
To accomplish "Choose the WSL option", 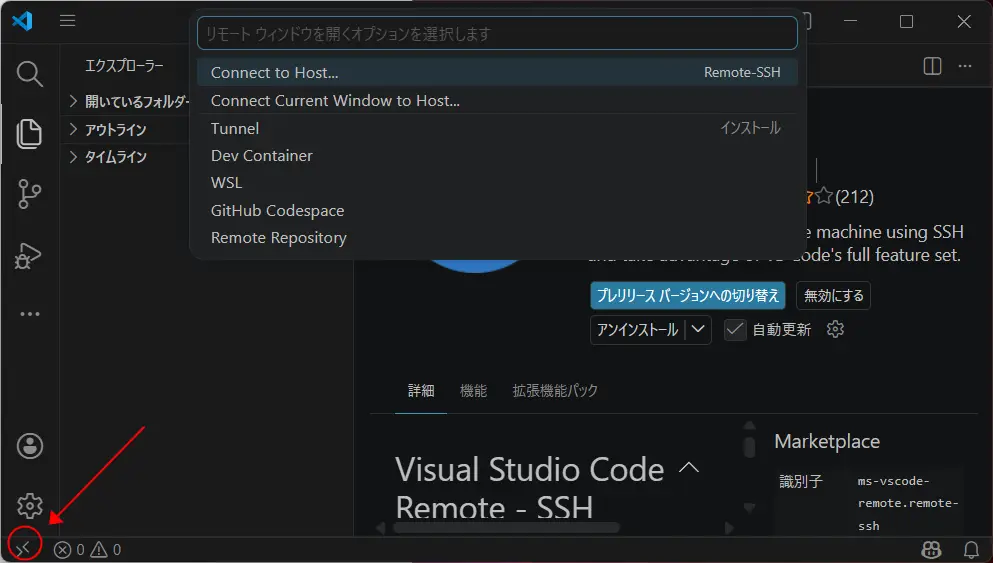I will click(x=497, y=183).
